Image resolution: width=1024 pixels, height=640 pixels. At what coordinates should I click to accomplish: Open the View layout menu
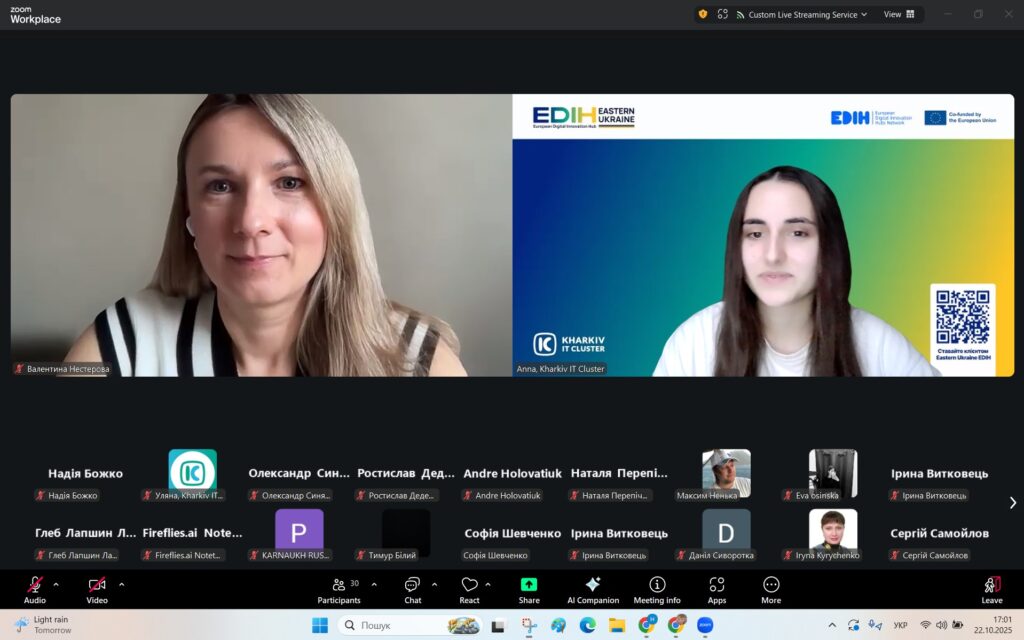pos(898,14)
